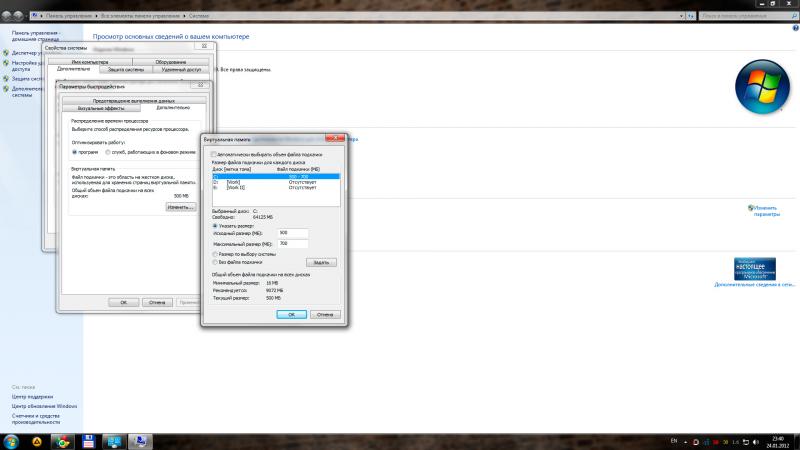Image resolution: width=800 pixels, height=450 pixels.
Task: Open the address bar history dropdown
Action: (x=681, y=16)
